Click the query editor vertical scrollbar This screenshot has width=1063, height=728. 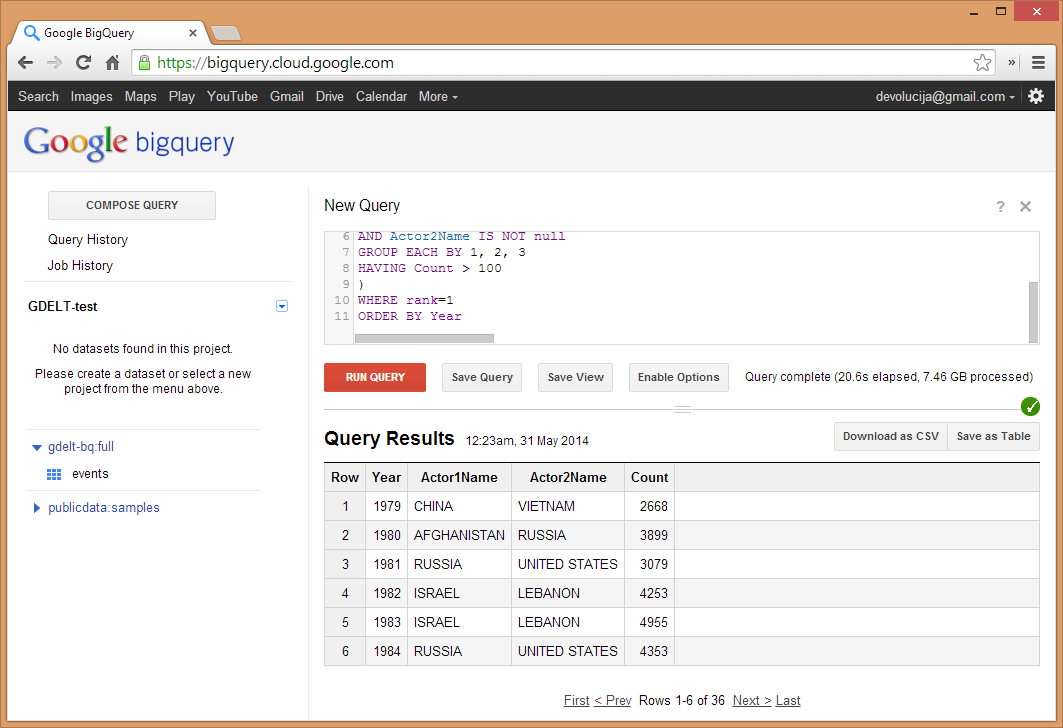tap(1033, 311)
